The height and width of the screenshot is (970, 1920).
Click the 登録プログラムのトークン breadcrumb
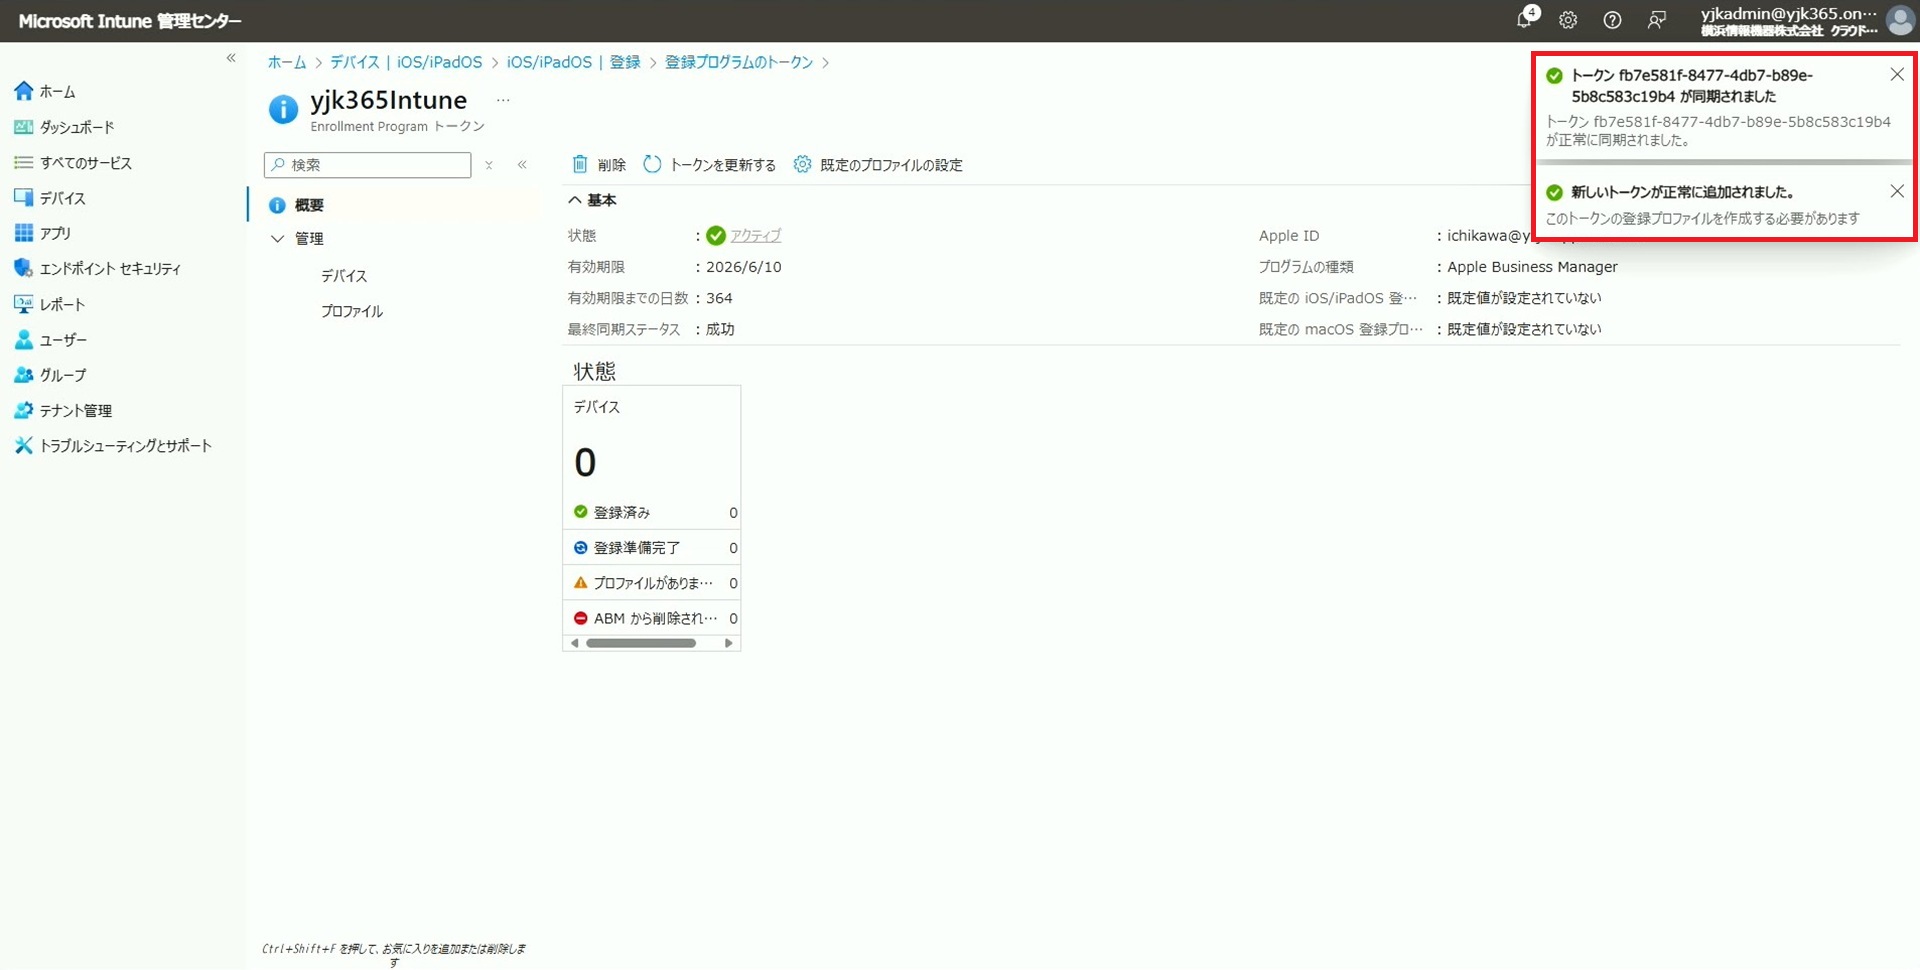click(x=739, y=62)
